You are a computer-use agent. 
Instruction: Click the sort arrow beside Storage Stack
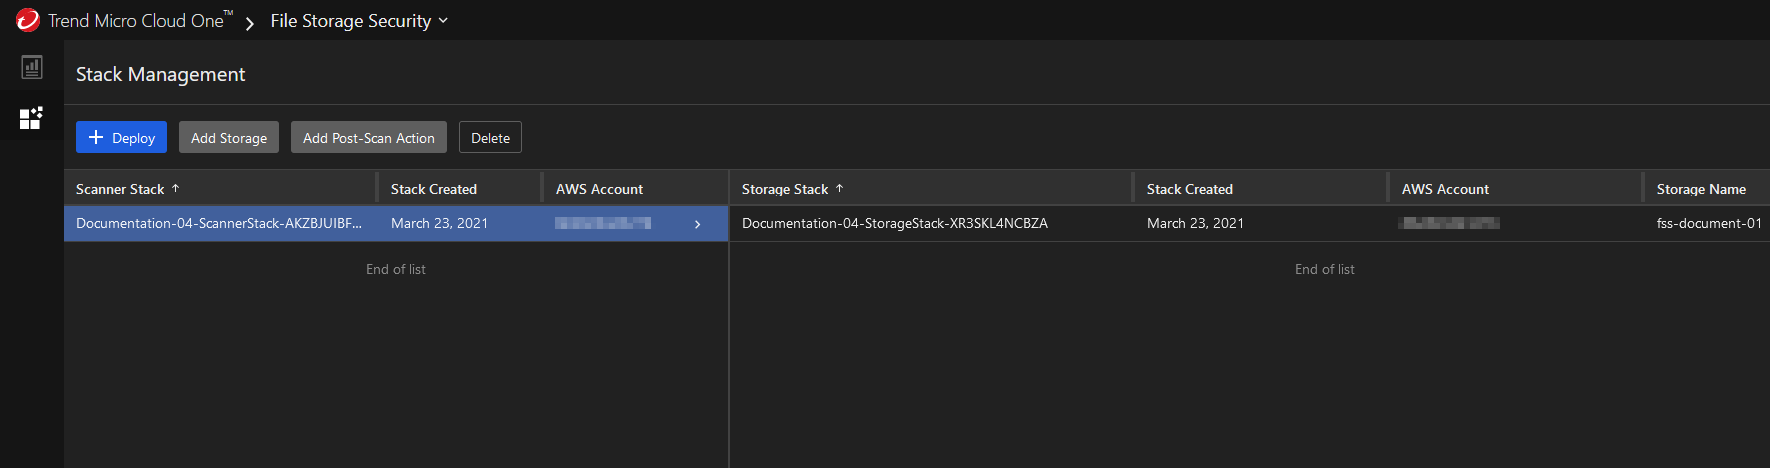pos(840,188)
